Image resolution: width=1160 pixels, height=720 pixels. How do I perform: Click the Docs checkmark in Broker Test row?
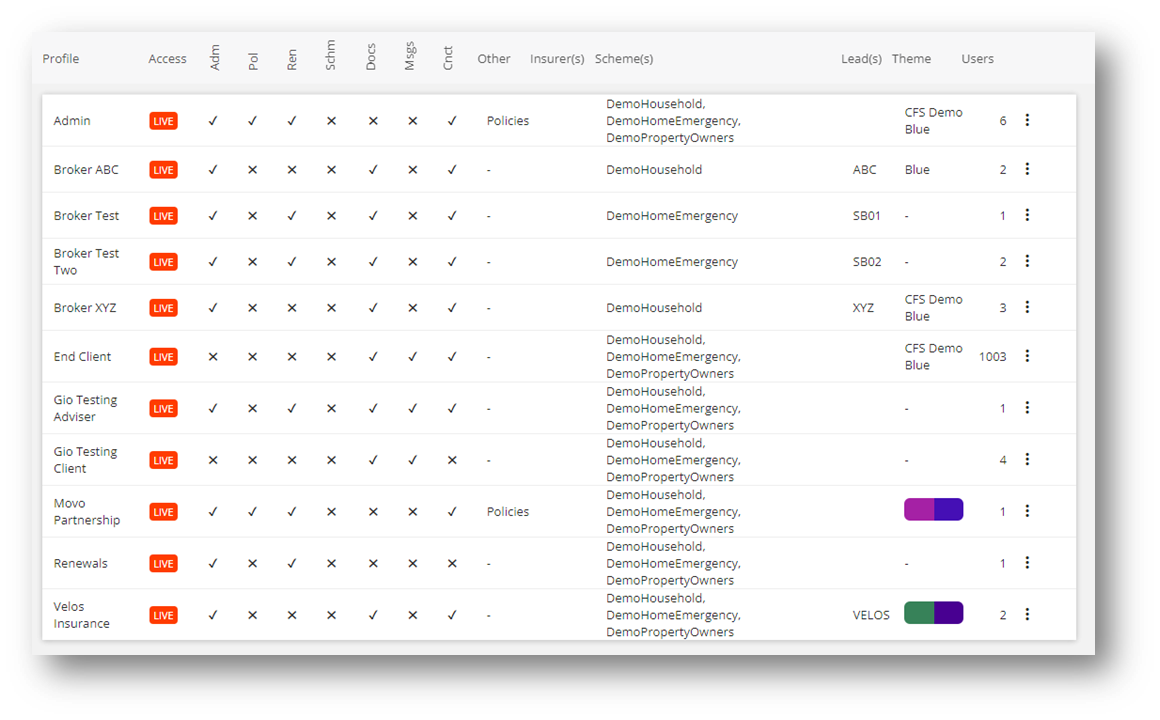click(x=373, y=215)
